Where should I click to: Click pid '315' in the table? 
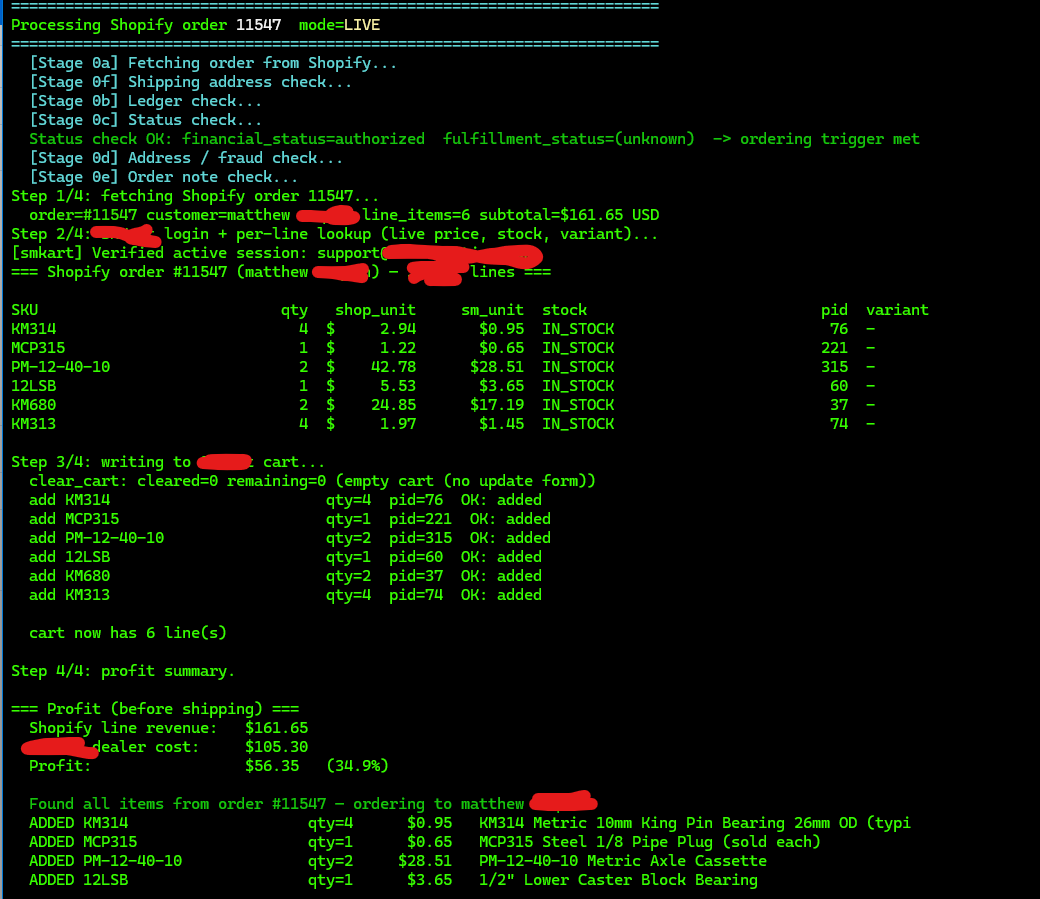pyautogui.click(x=834, y=367)
